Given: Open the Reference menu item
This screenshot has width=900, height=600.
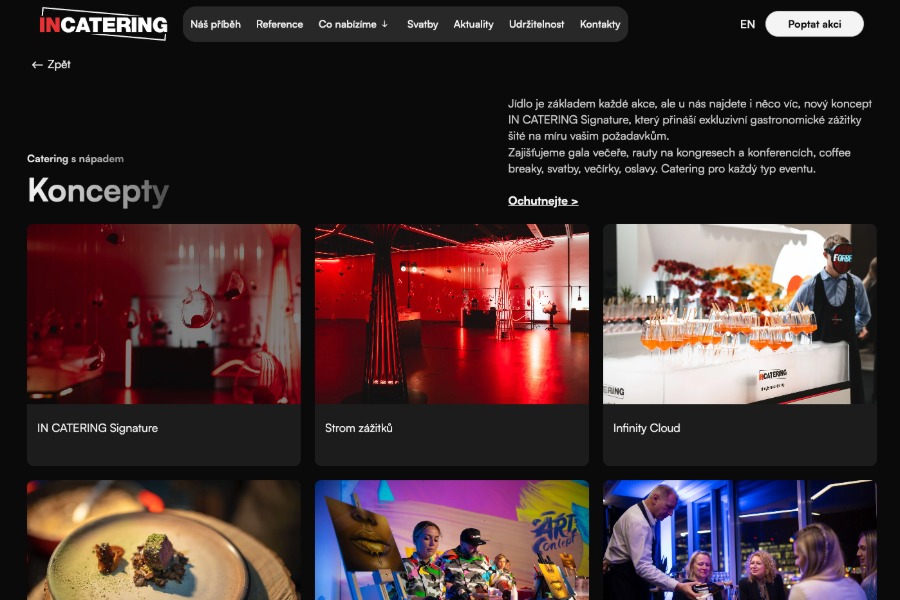Looking at the screenshot, I should click(280, 24).
